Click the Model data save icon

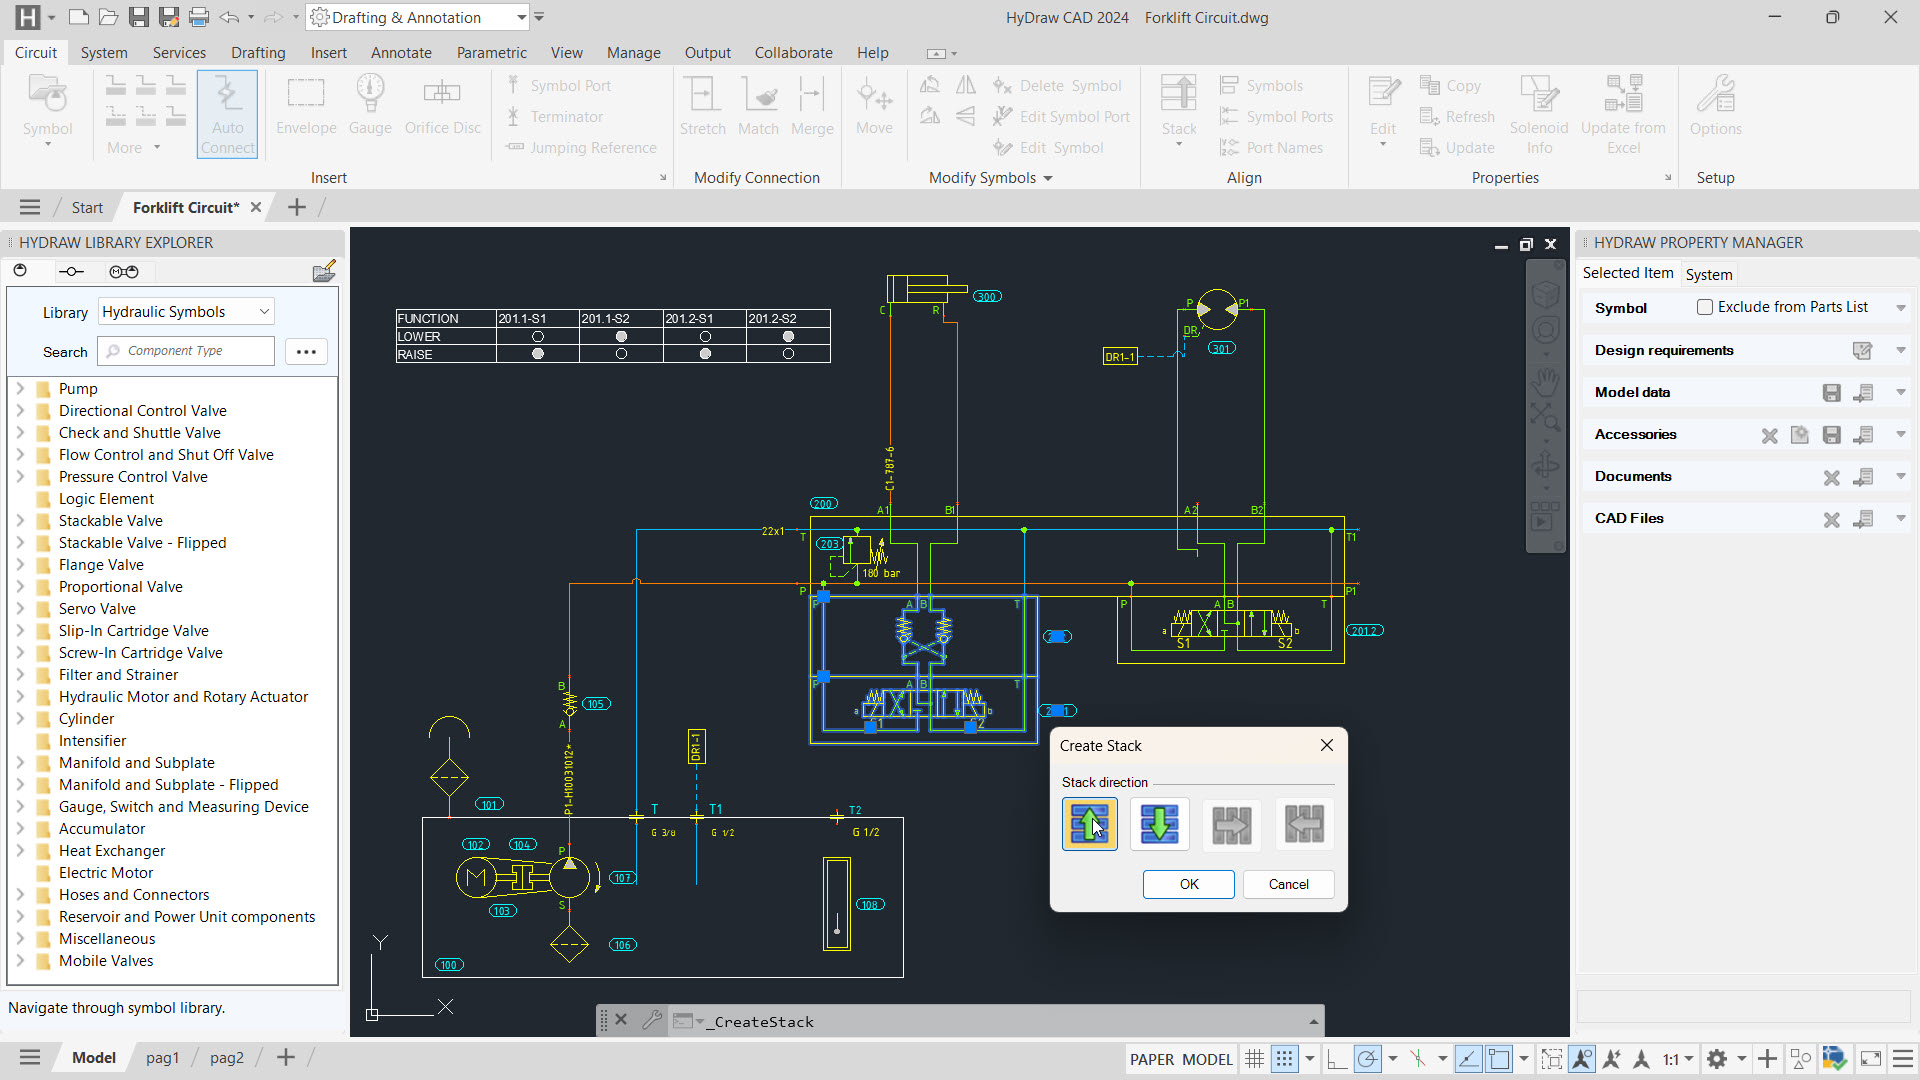point(1831,392)
